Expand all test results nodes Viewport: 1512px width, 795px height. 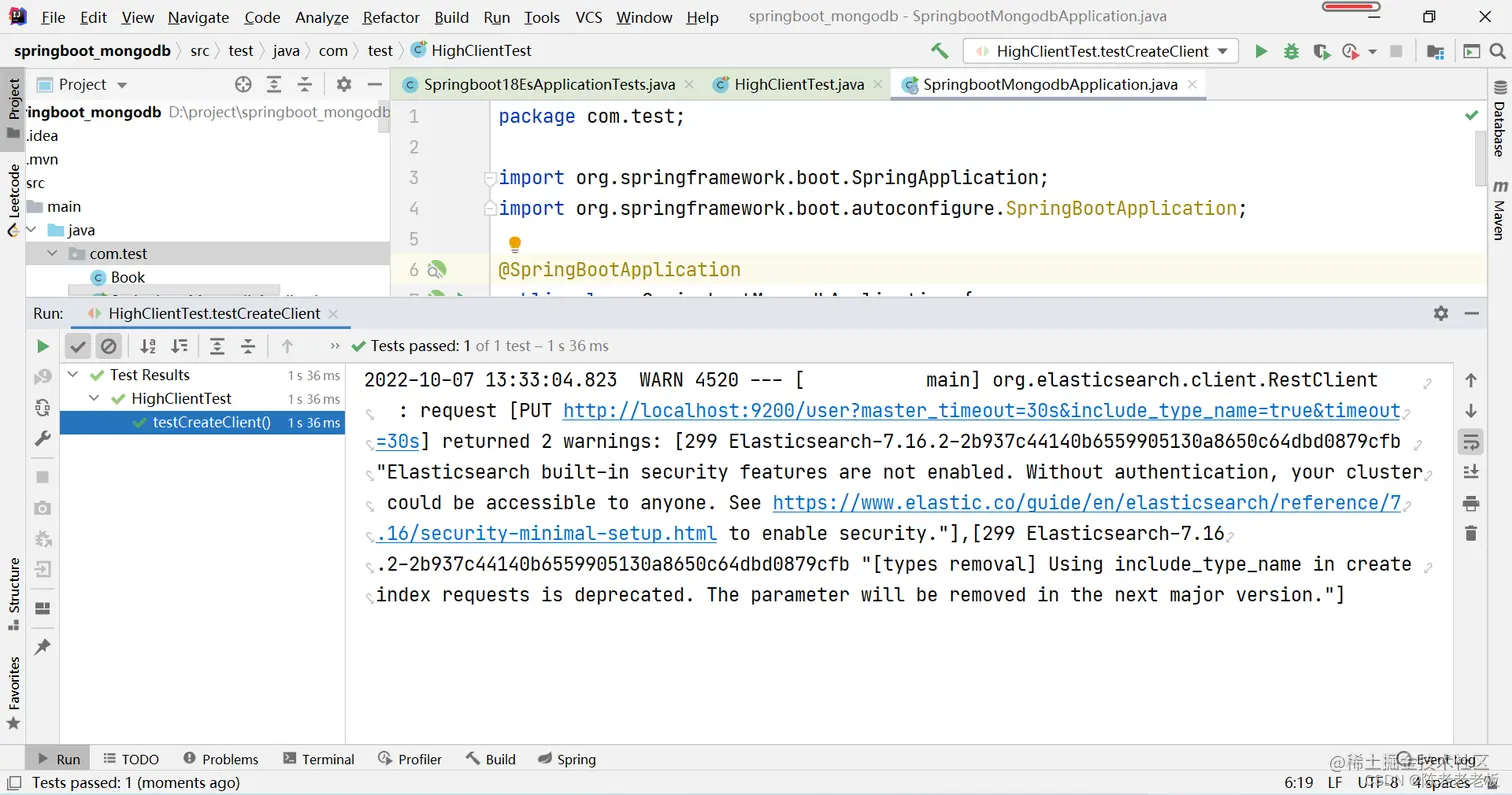[x=217, y=346]
